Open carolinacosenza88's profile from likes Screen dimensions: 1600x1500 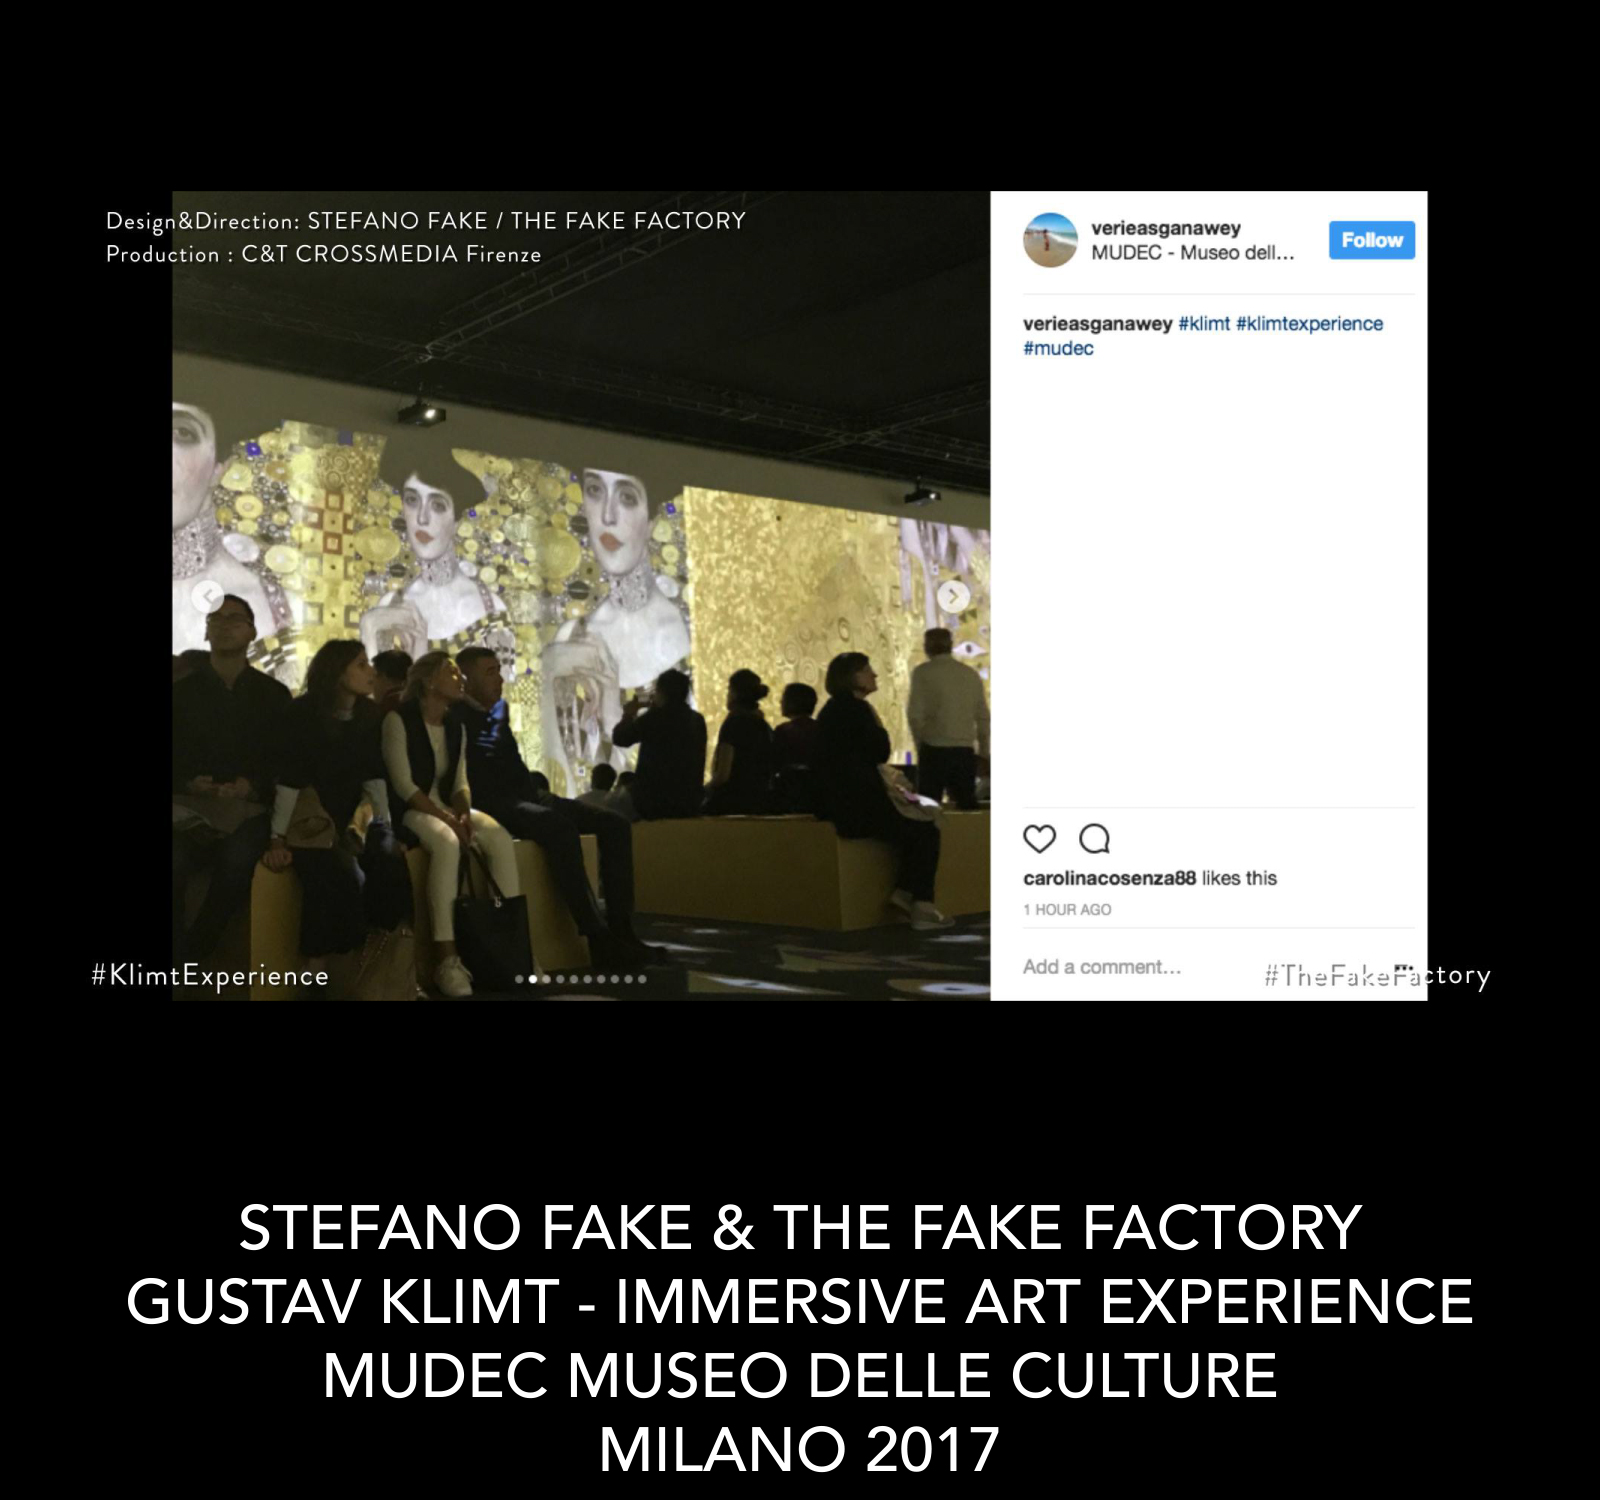tap(1109, 878)
